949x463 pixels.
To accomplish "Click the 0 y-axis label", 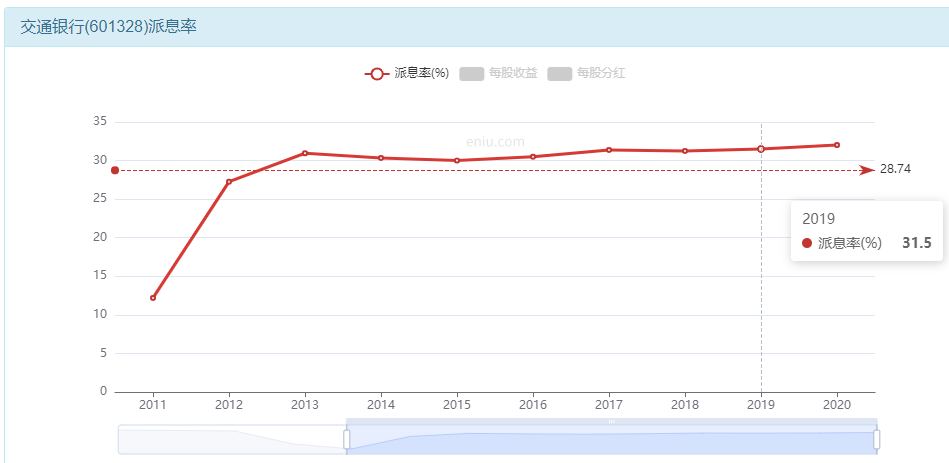I will (x=103, y=392).
